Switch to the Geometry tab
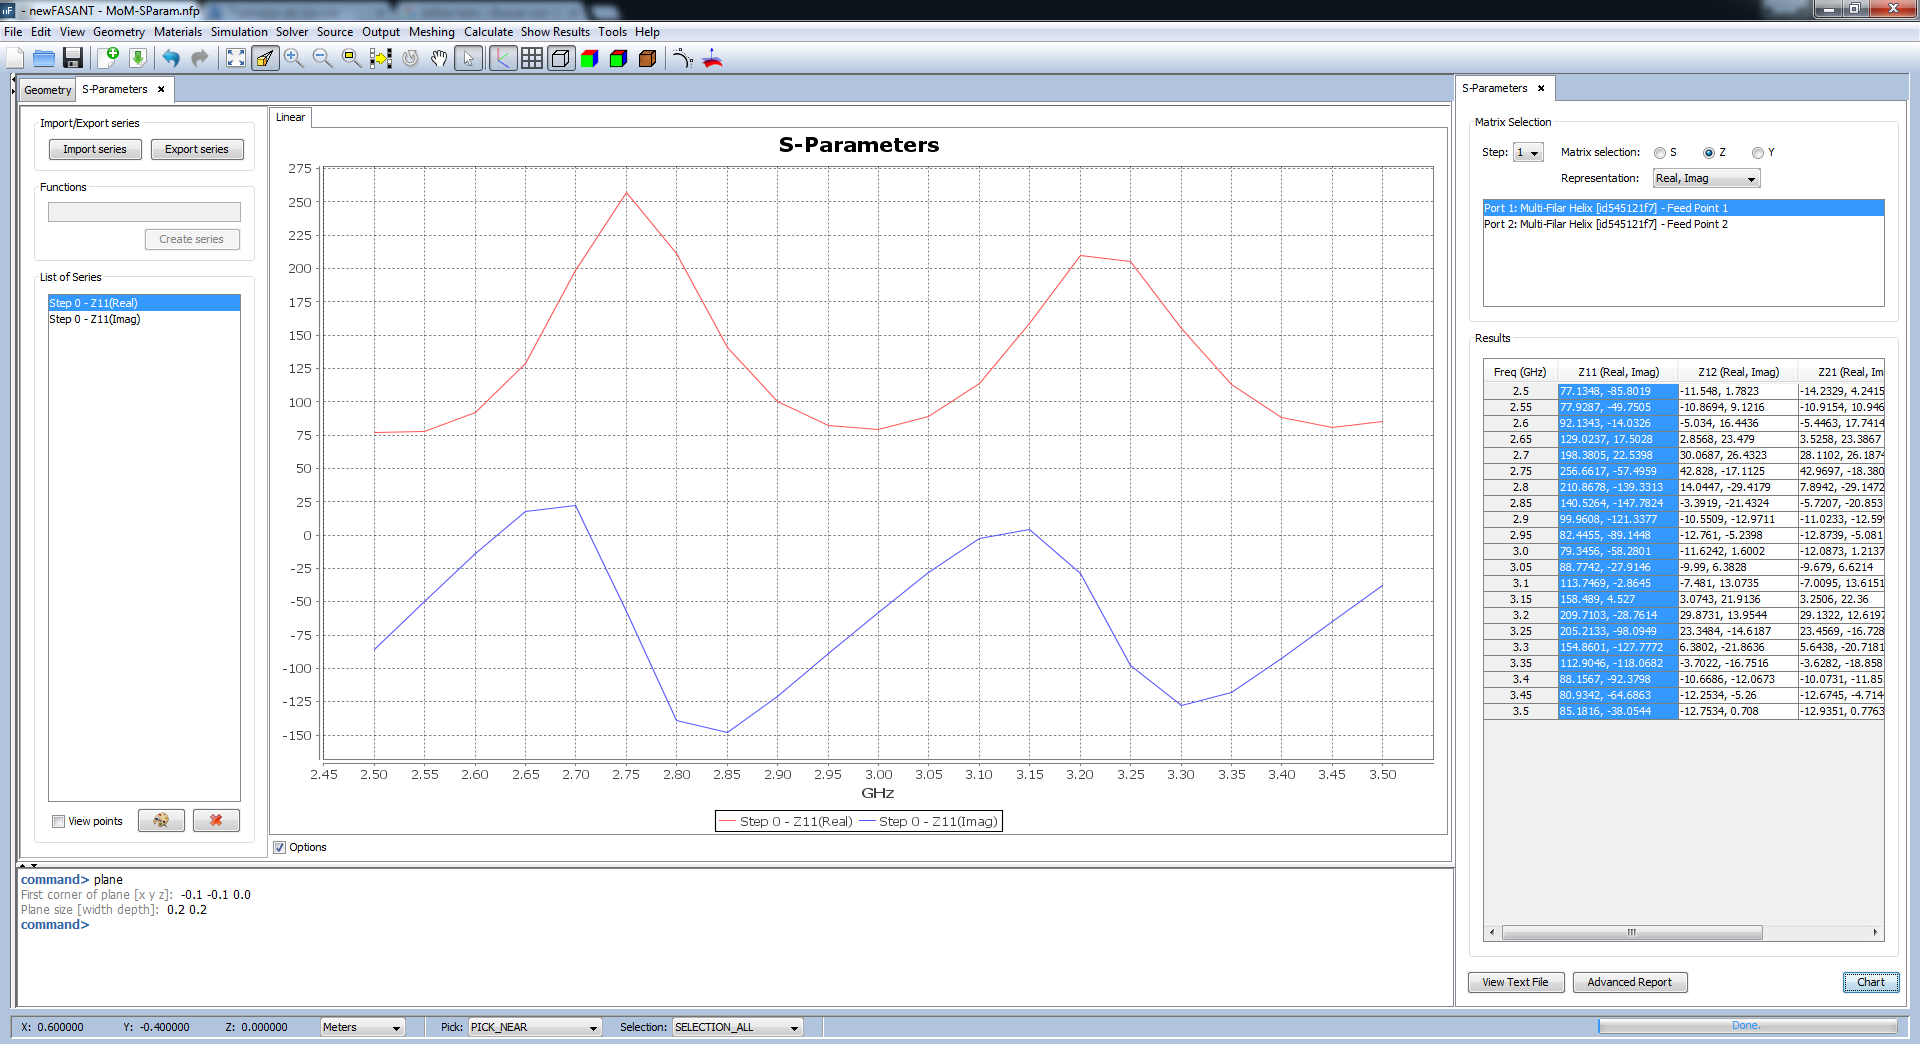1920x1044 pixels. coord(47,90)
